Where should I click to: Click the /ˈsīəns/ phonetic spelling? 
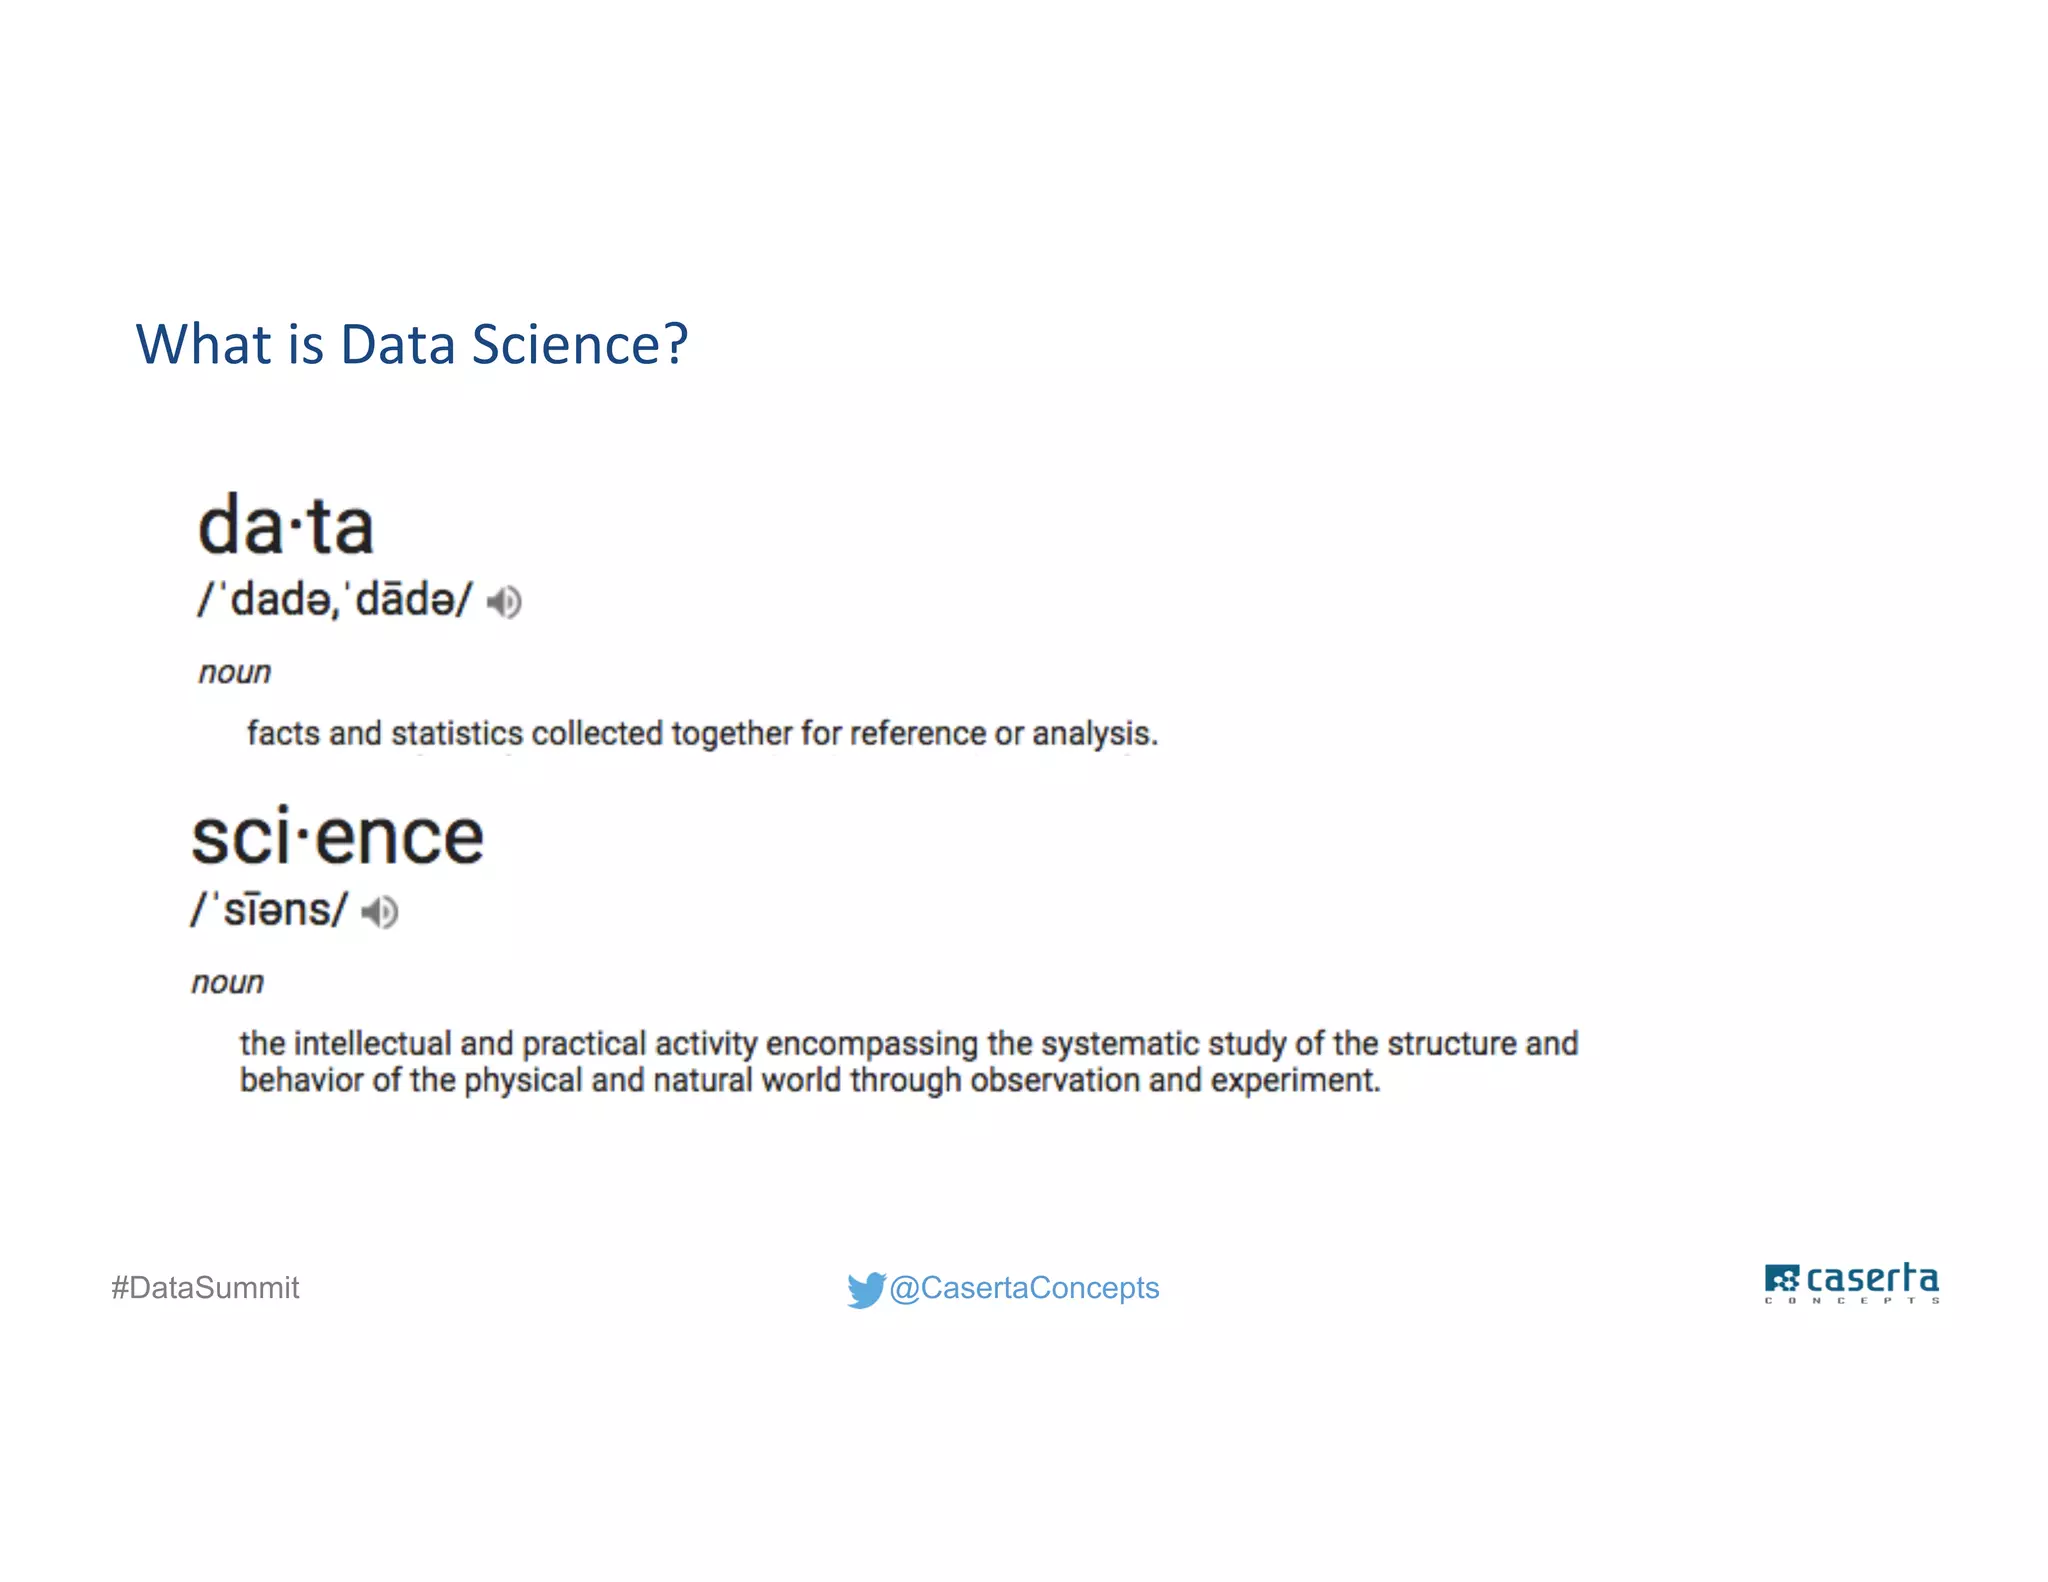(x=270, y=910)
